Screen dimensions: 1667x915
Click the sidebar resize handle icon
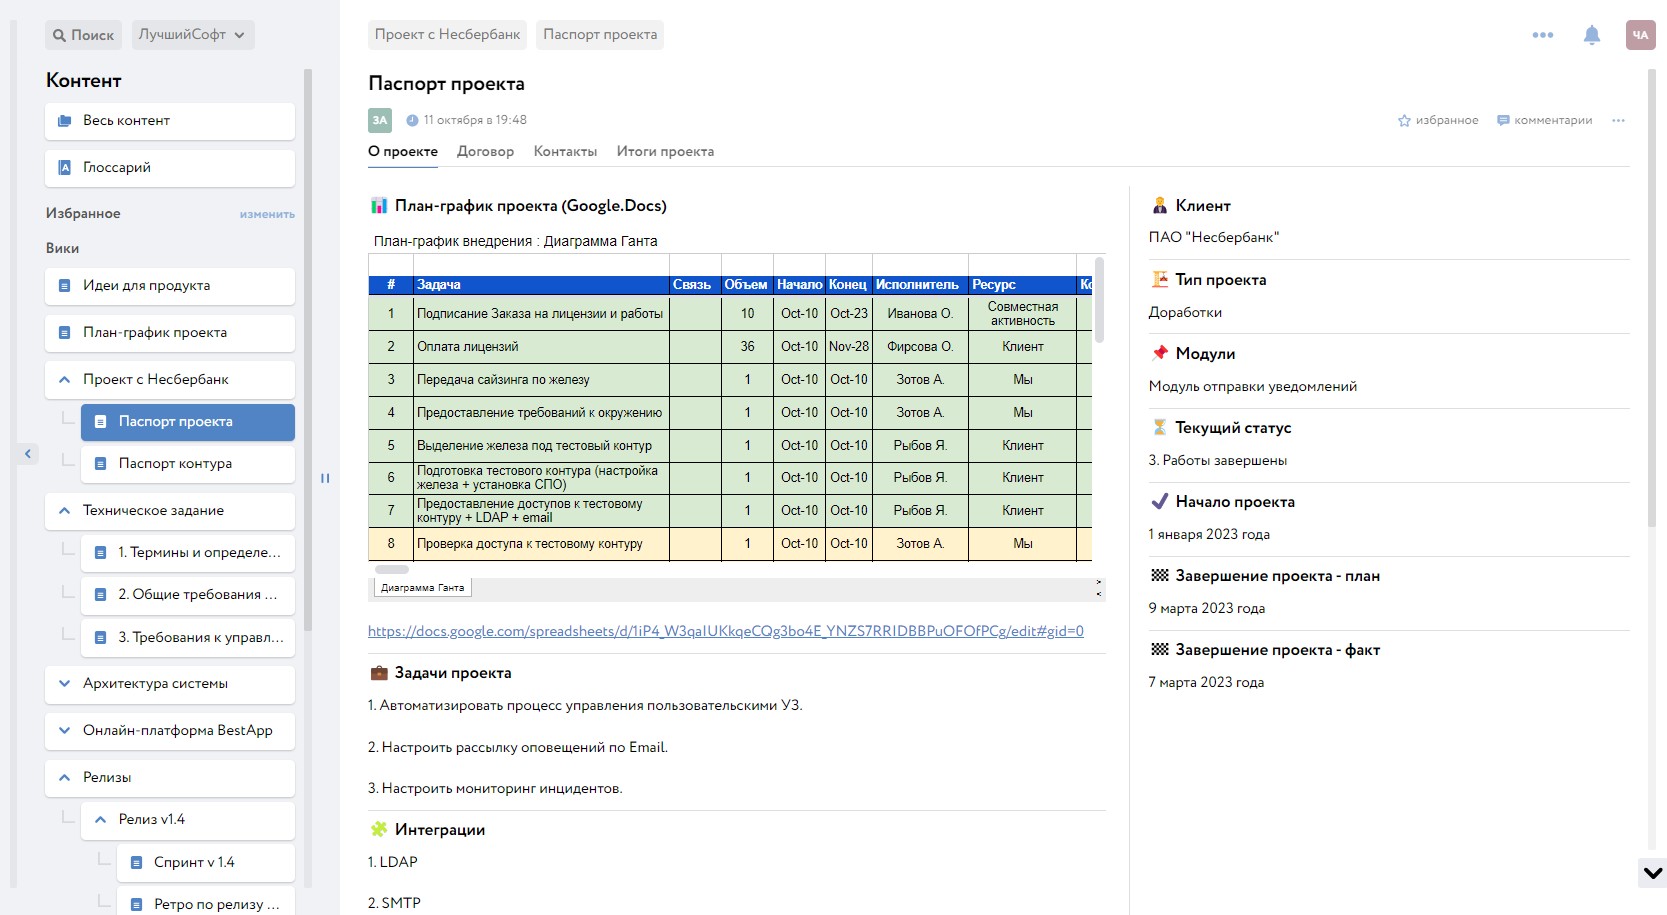pos(325,479)
